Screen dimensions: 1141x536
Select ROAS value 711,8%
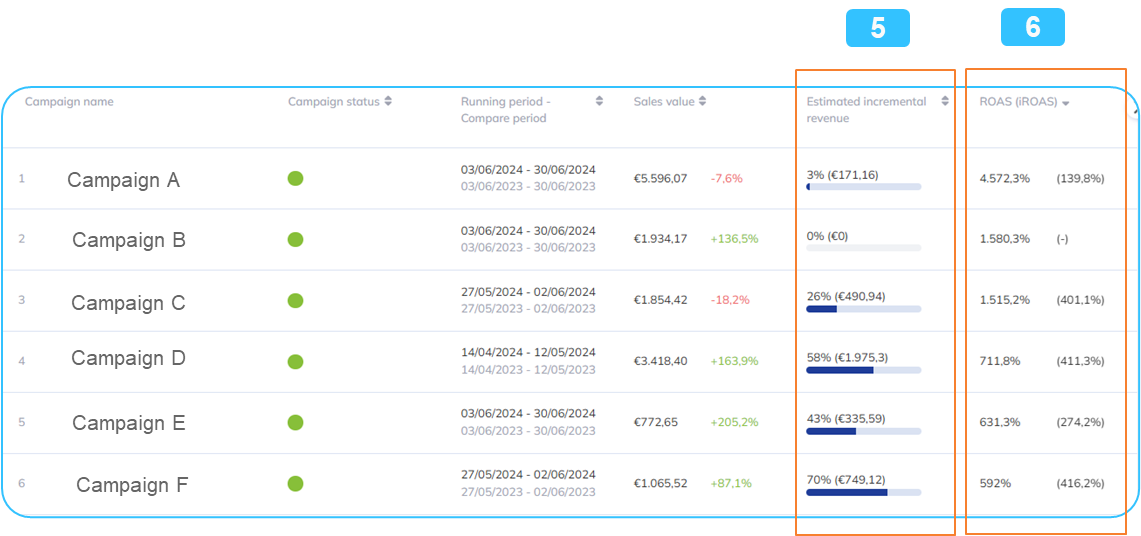[1000, 361]
